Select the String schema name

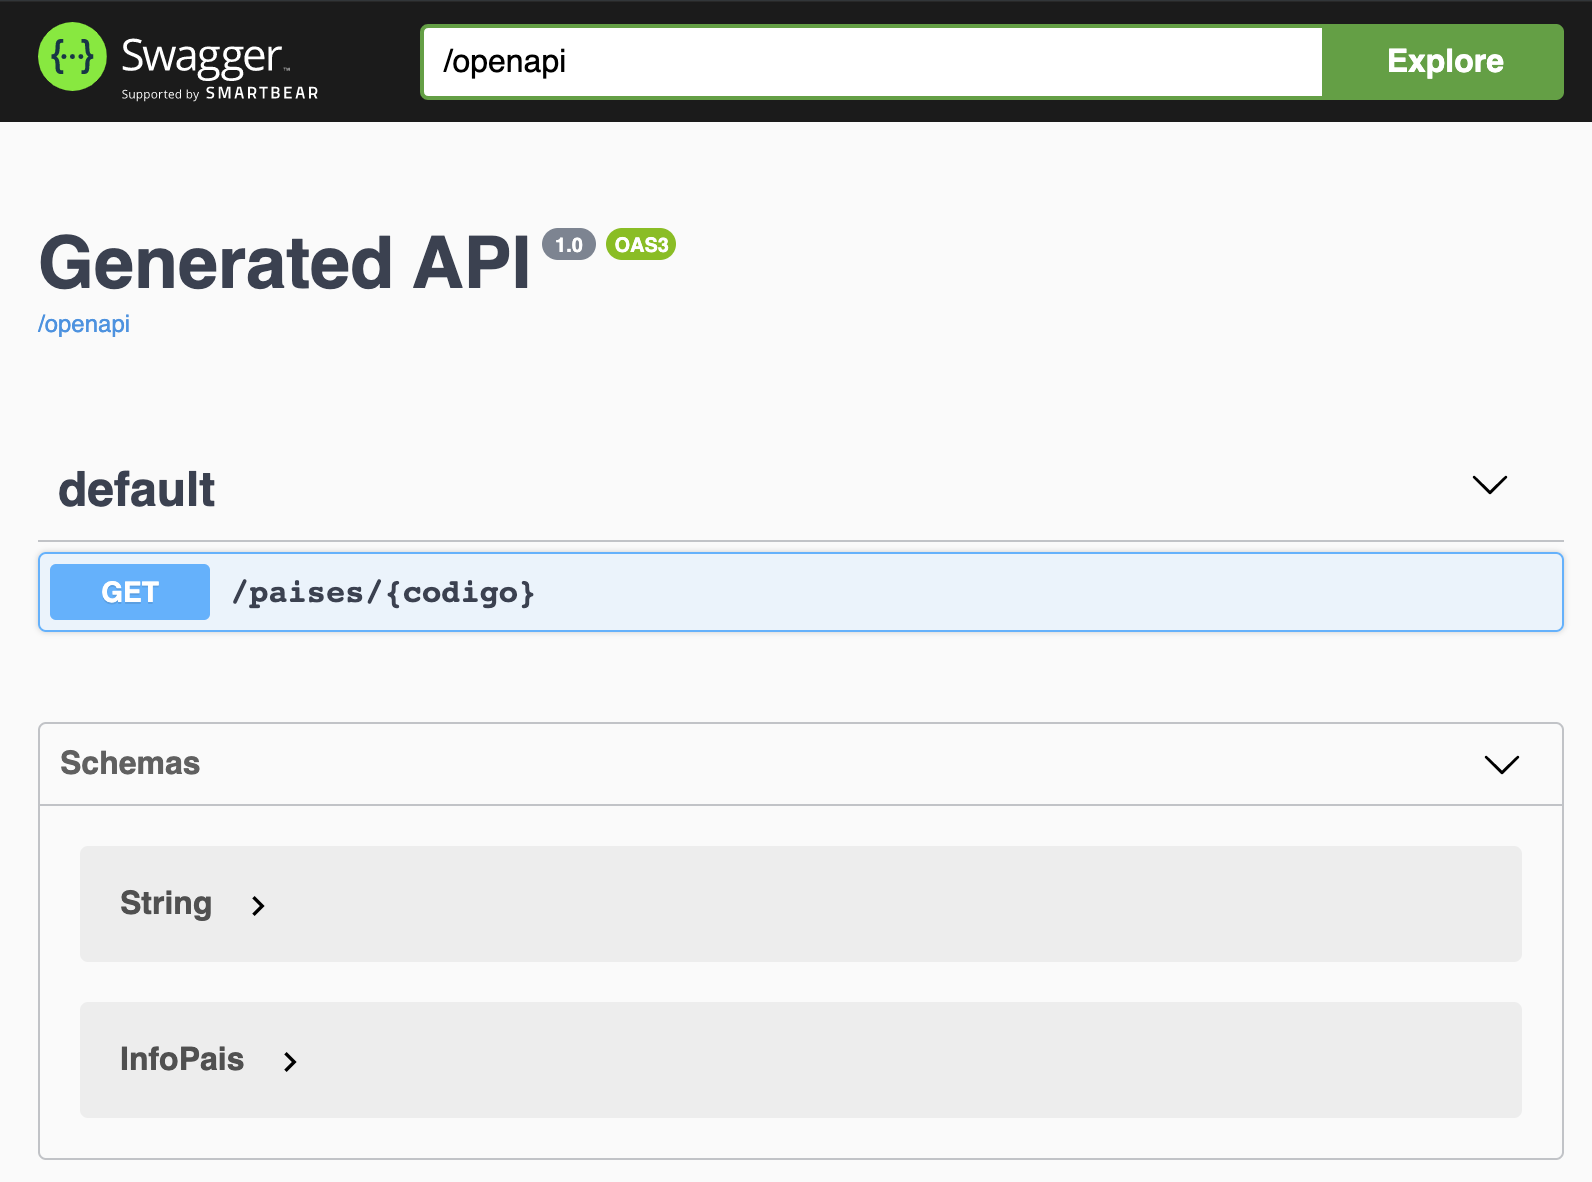click(166, 903)
